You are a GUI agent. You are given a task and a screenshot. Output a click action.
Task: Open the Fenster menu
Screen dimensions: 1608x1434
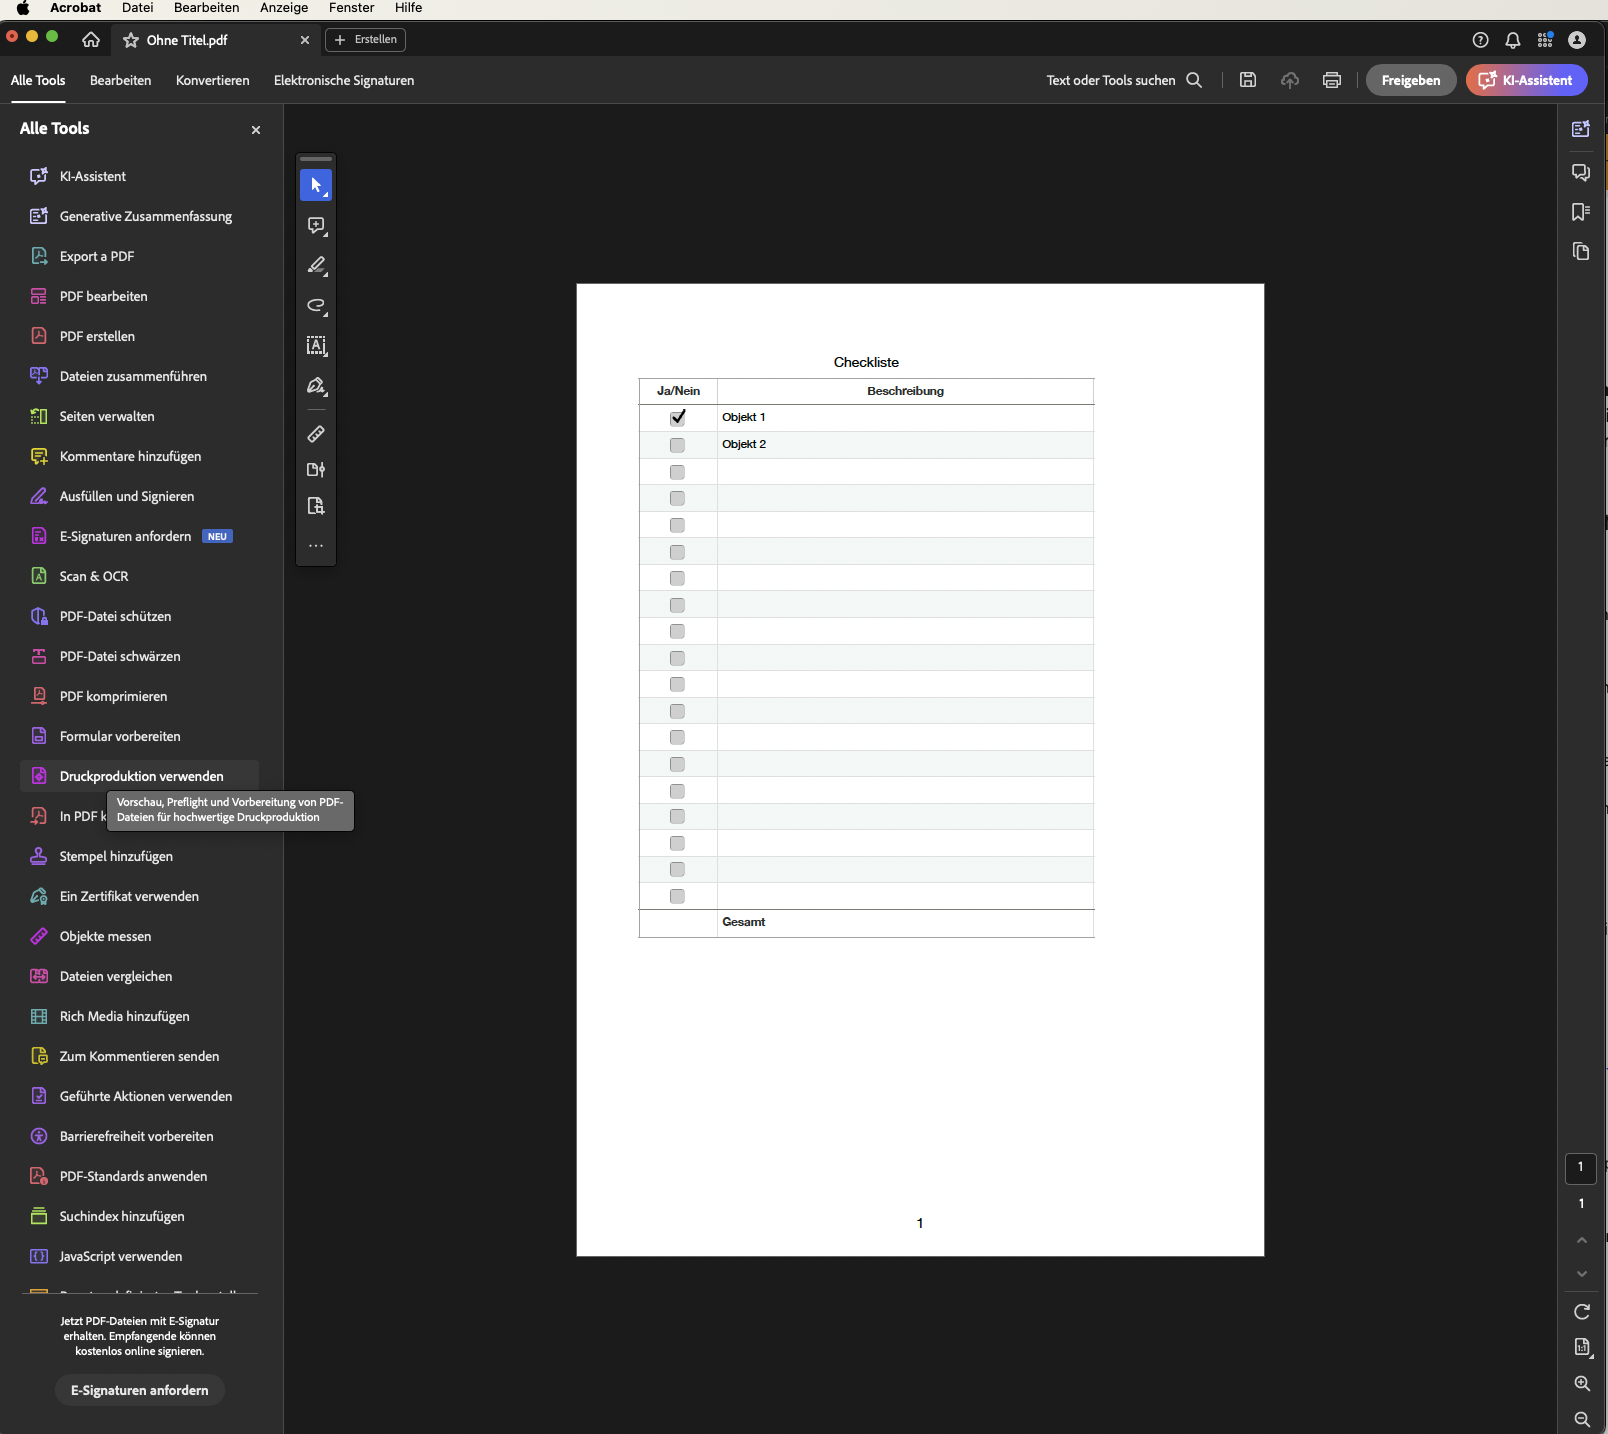tap(352, 8)
